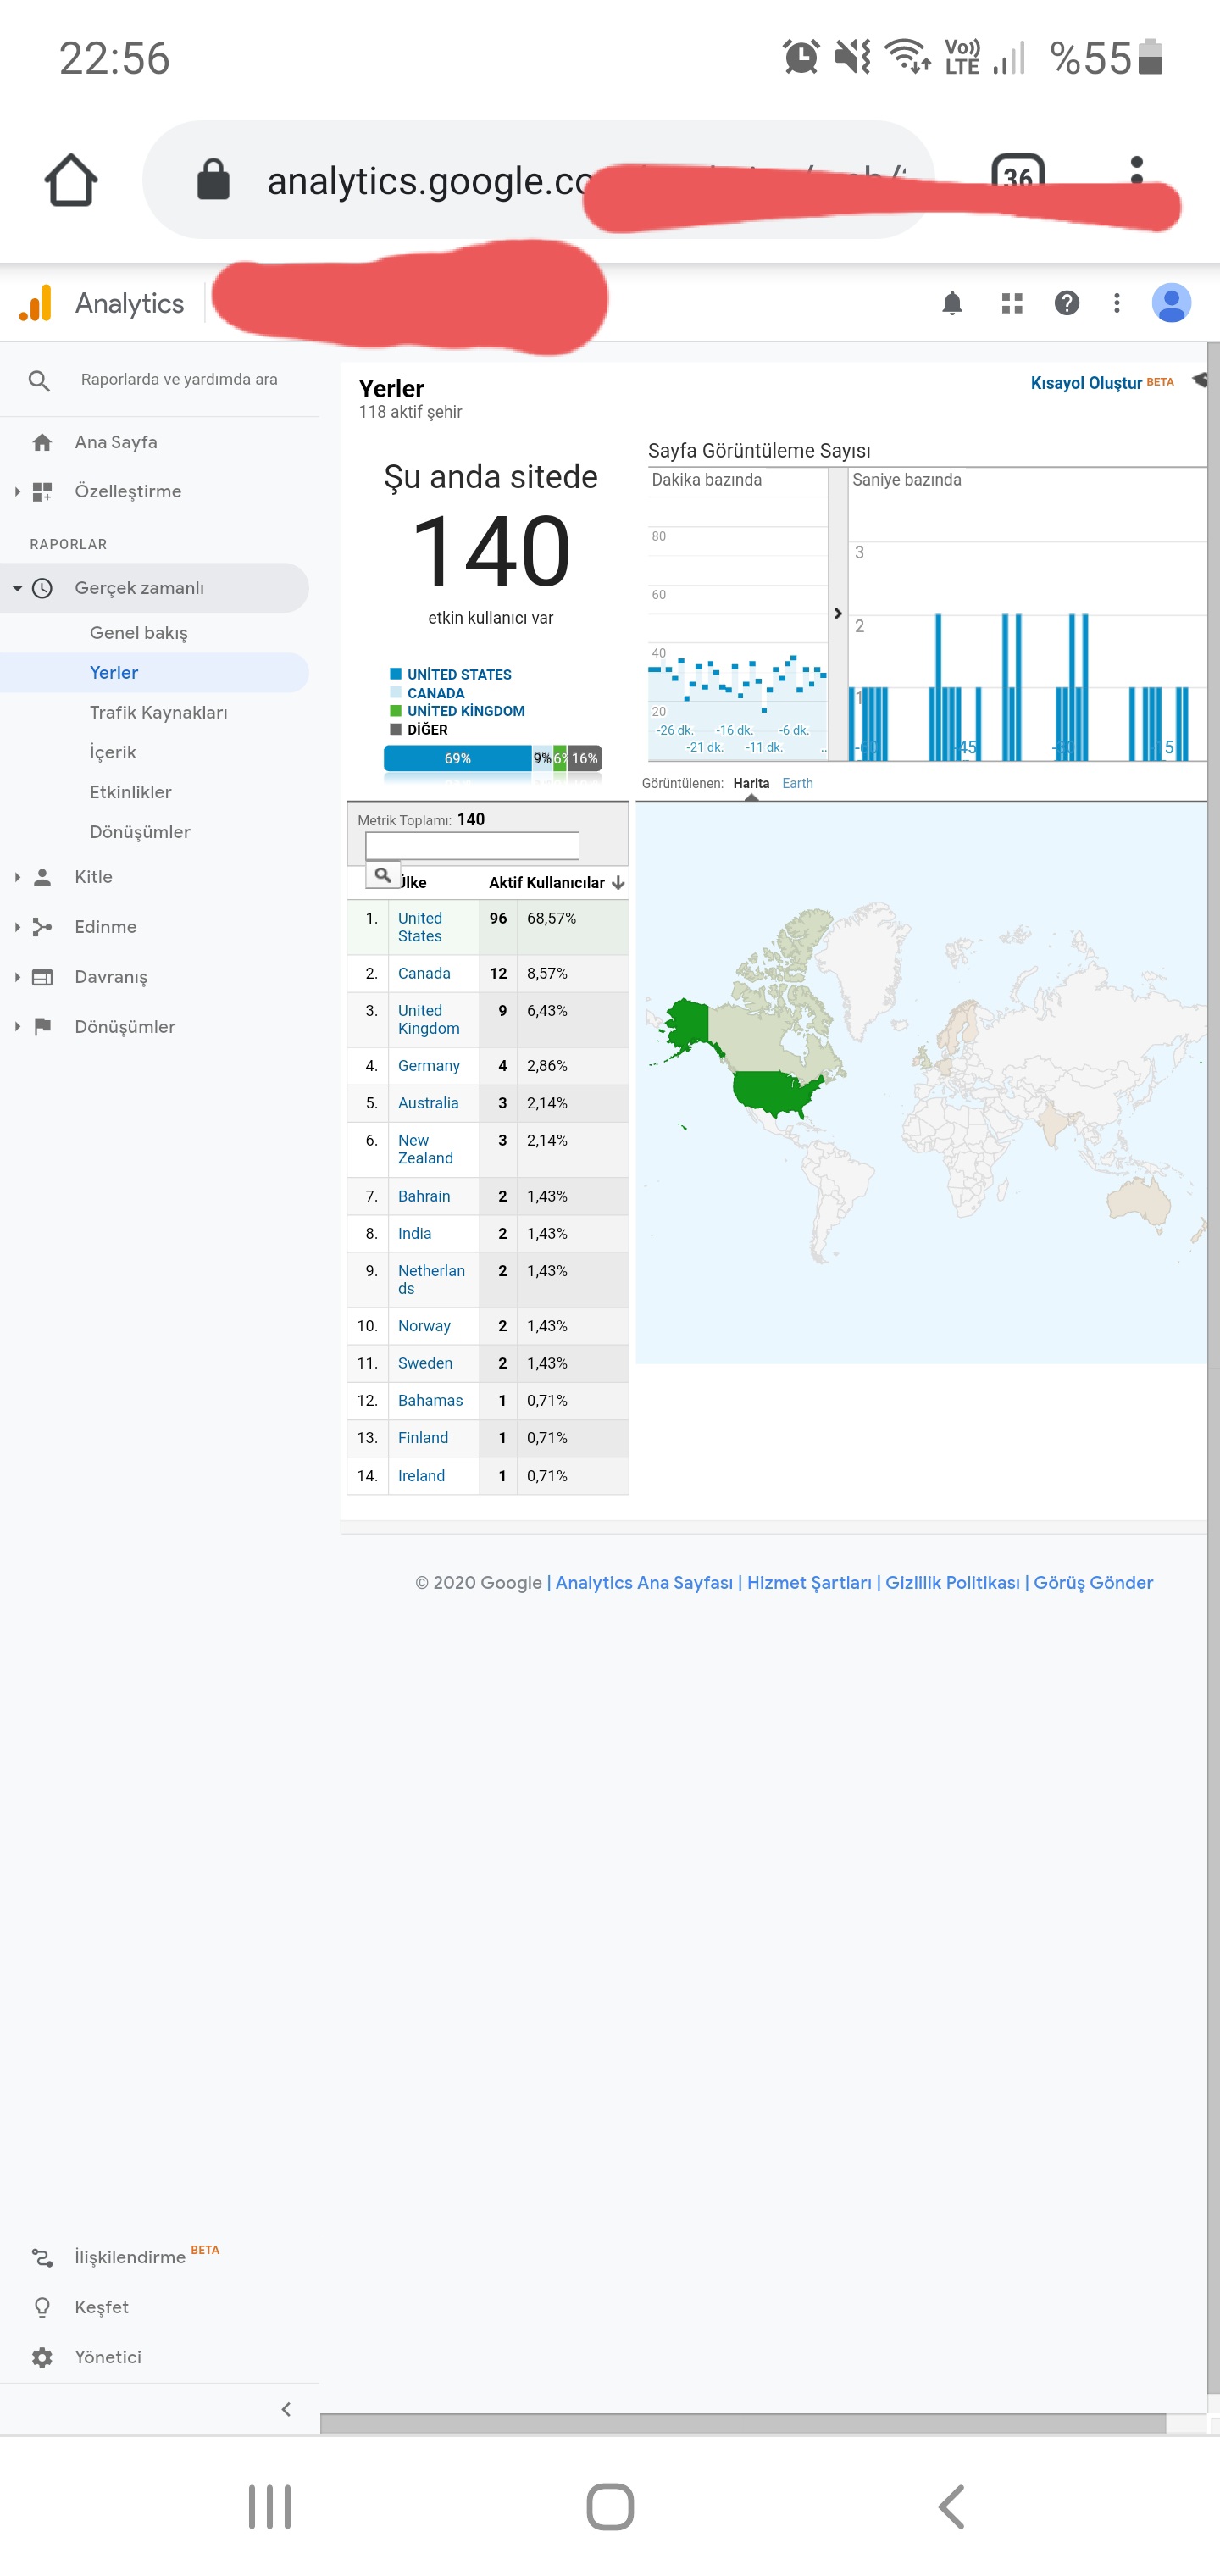Open Etkinlikler realtime report
Viewport: 1220px width, 2576px height.
[131, 792]
